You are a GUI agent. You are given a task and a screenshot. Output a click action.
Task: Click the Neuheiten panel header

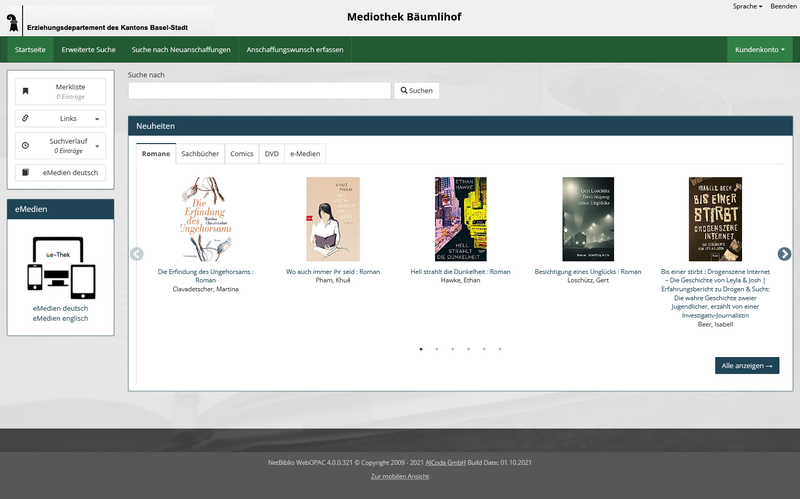pos(461,126)
